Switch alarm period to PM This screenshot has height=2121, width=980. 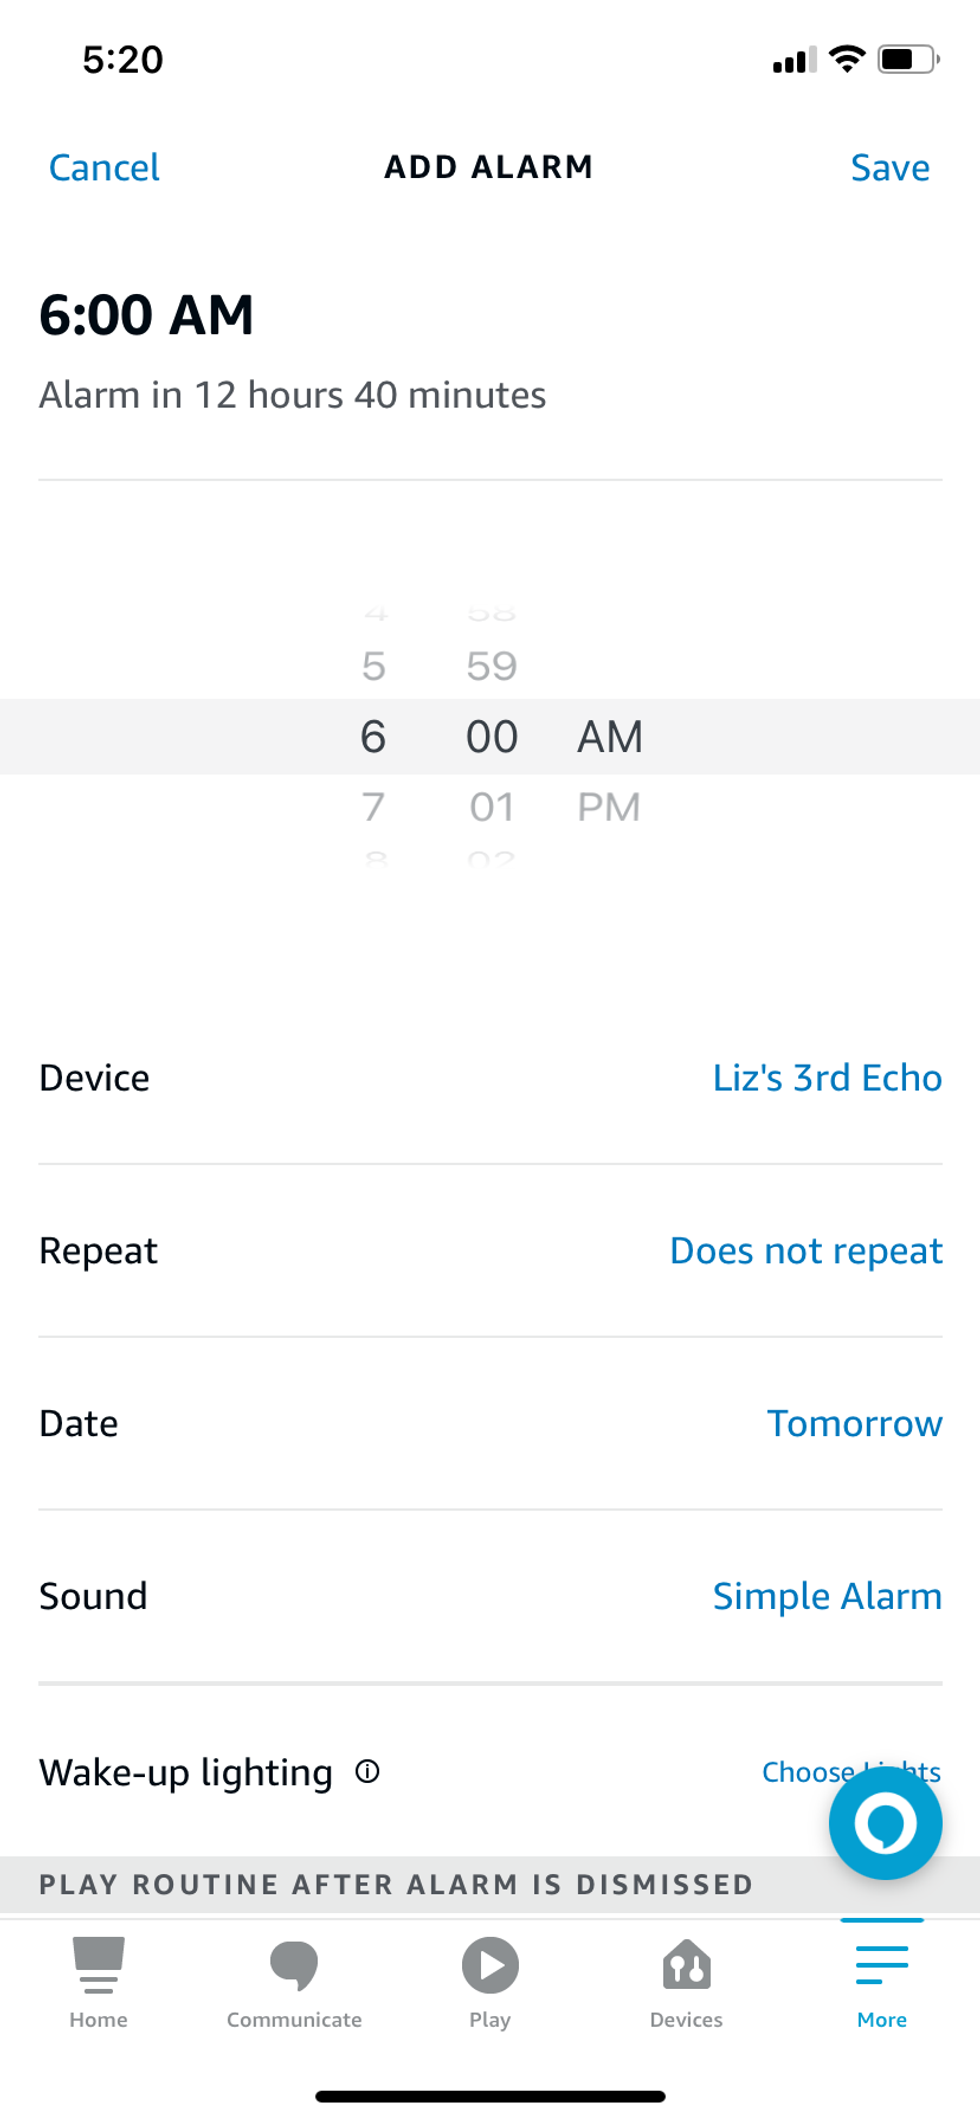click(x=609, y=806)
